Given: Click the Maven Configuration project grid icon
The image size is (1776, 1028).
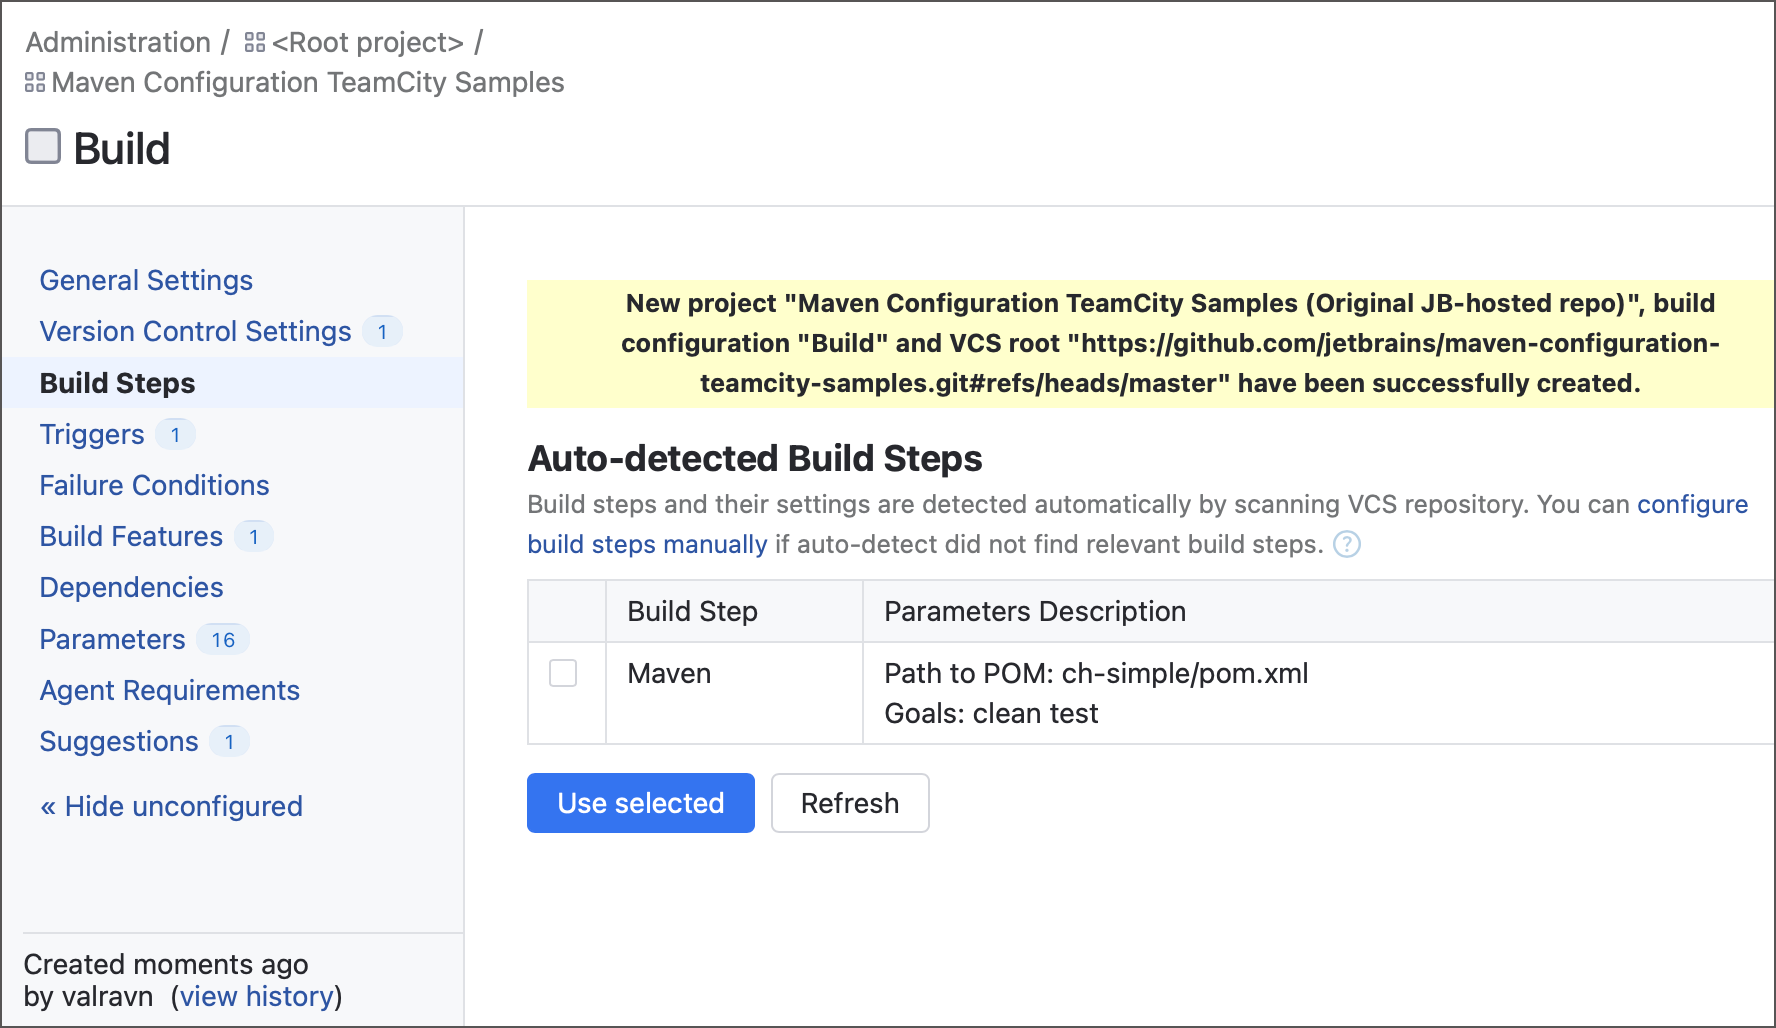Looking at the screenshot, I should point(35,83).
